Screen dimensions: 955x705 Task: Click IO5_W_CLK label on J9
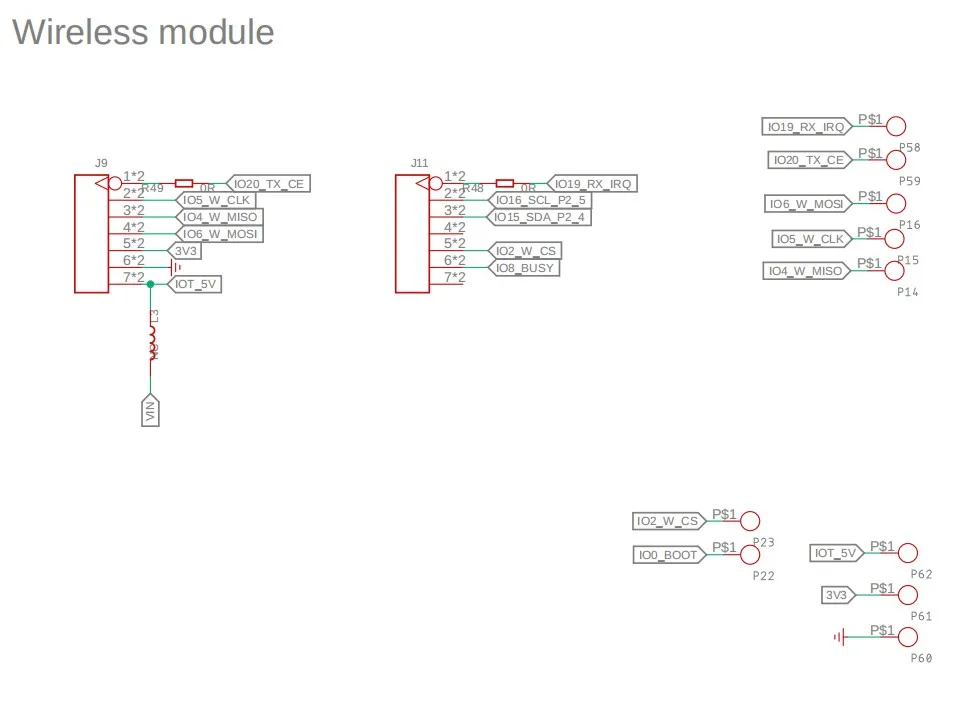click(x=216, y=200)
